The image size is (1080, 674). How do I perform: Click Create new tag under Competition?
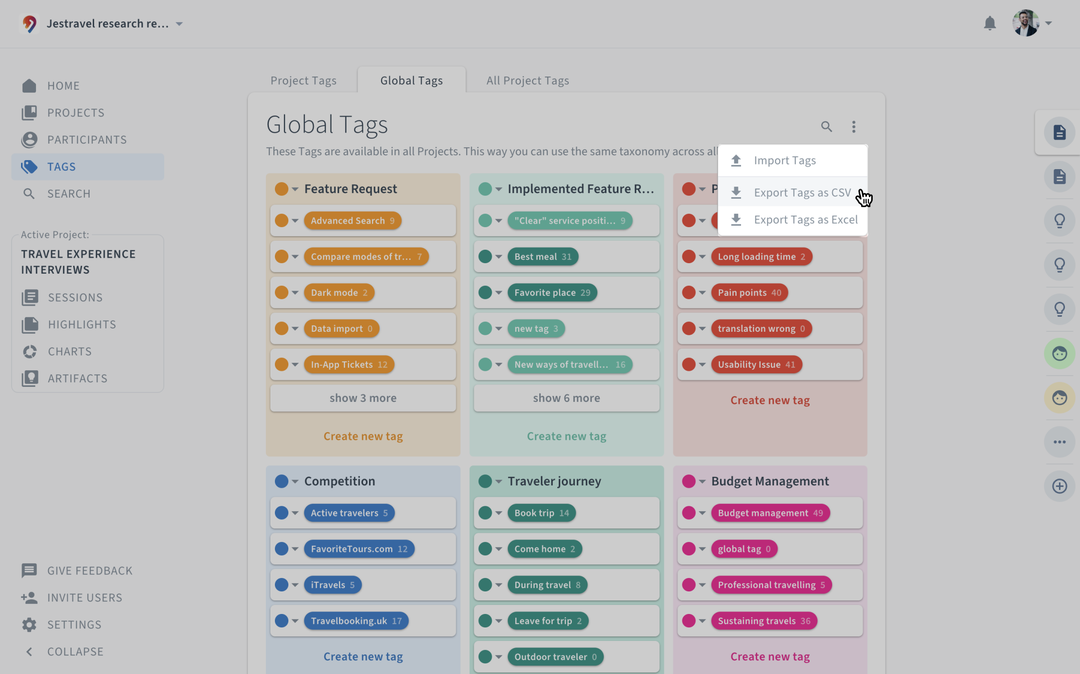(x=363, y=657)
